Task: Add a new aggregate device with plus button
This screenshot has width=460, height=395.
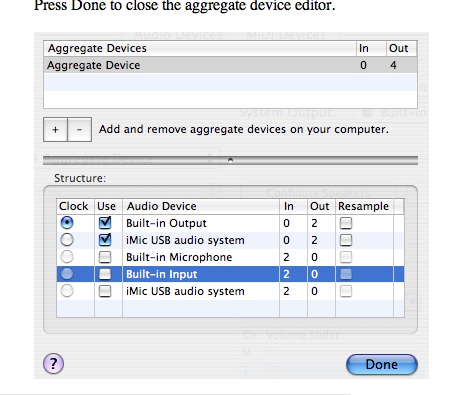Action: 55,129
